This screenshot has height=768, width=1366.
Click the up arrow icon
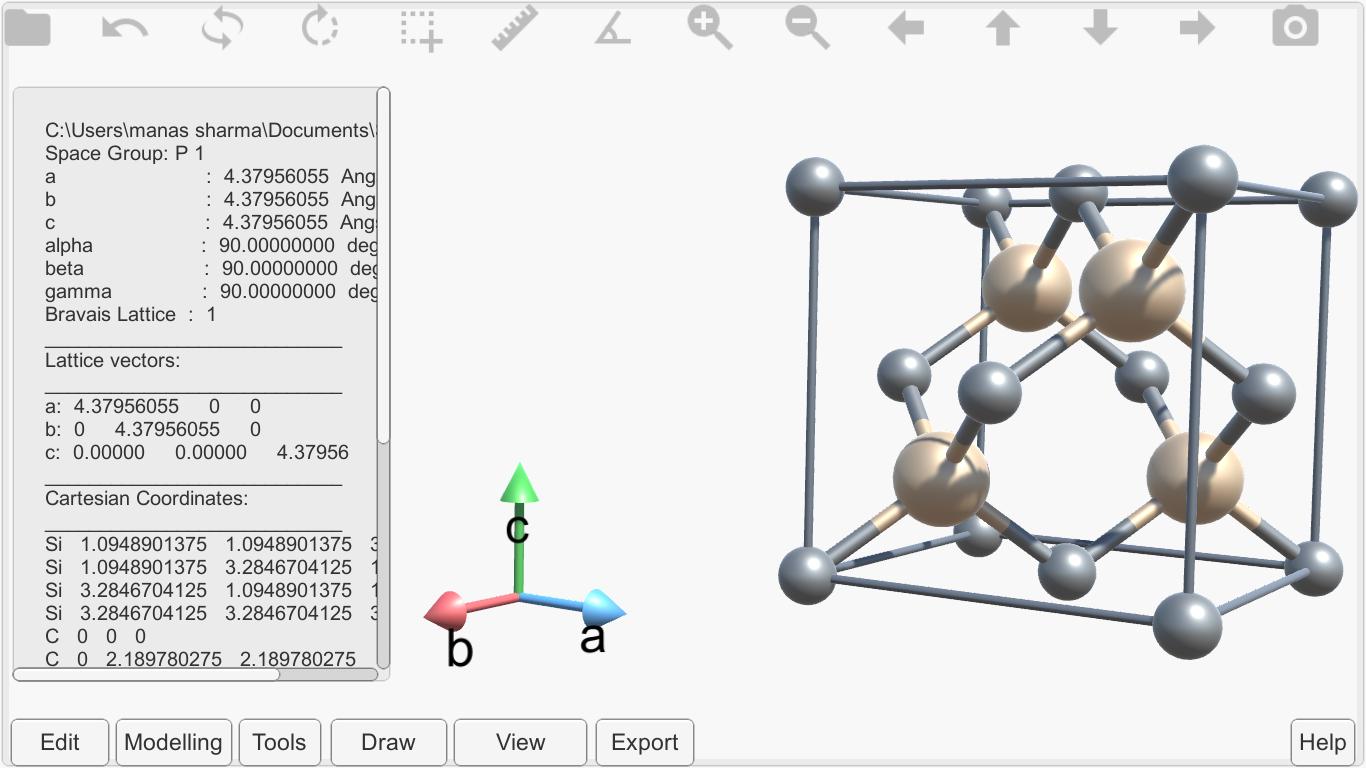1003,28
